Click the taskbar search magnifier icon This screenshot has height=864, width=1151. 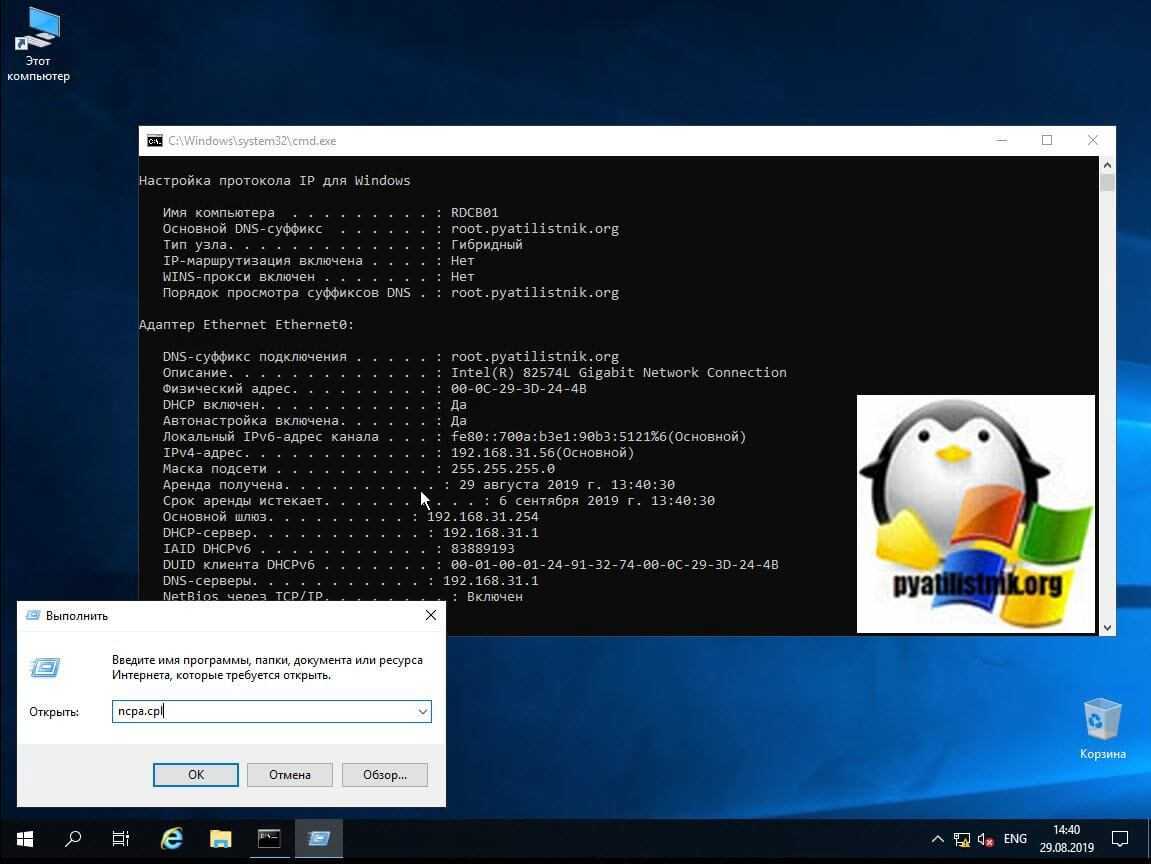point(73,838)
